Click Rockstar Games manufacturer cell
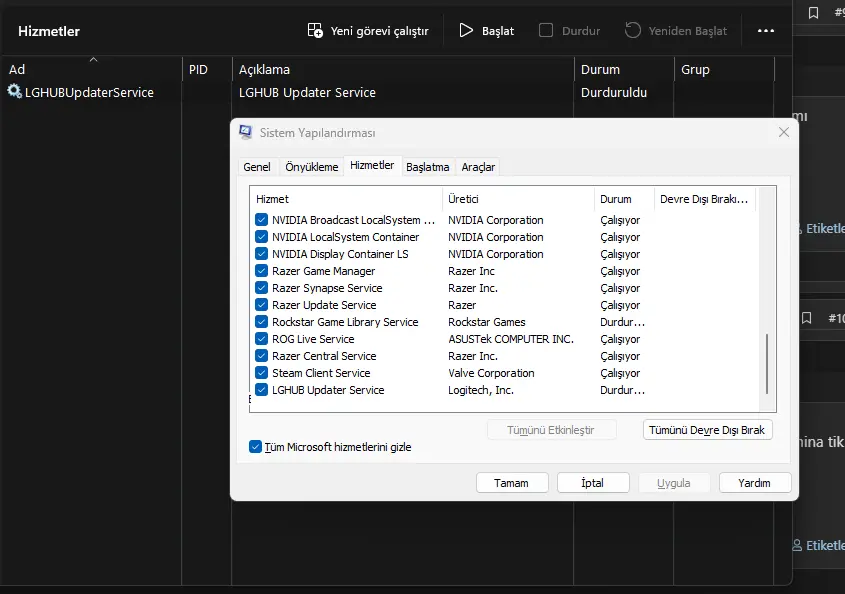Screen dimensions: 845x594 487,322
